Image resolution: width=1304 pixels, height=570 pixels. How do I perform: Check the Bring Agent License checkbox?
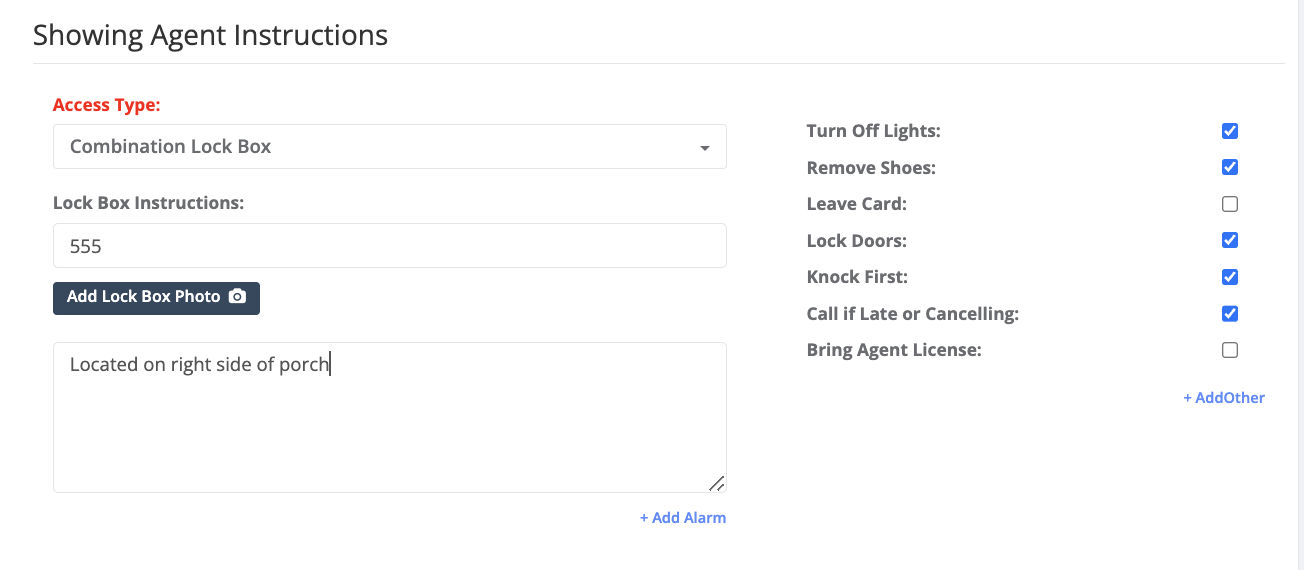pyautogui.click(x=1230, y=350)
